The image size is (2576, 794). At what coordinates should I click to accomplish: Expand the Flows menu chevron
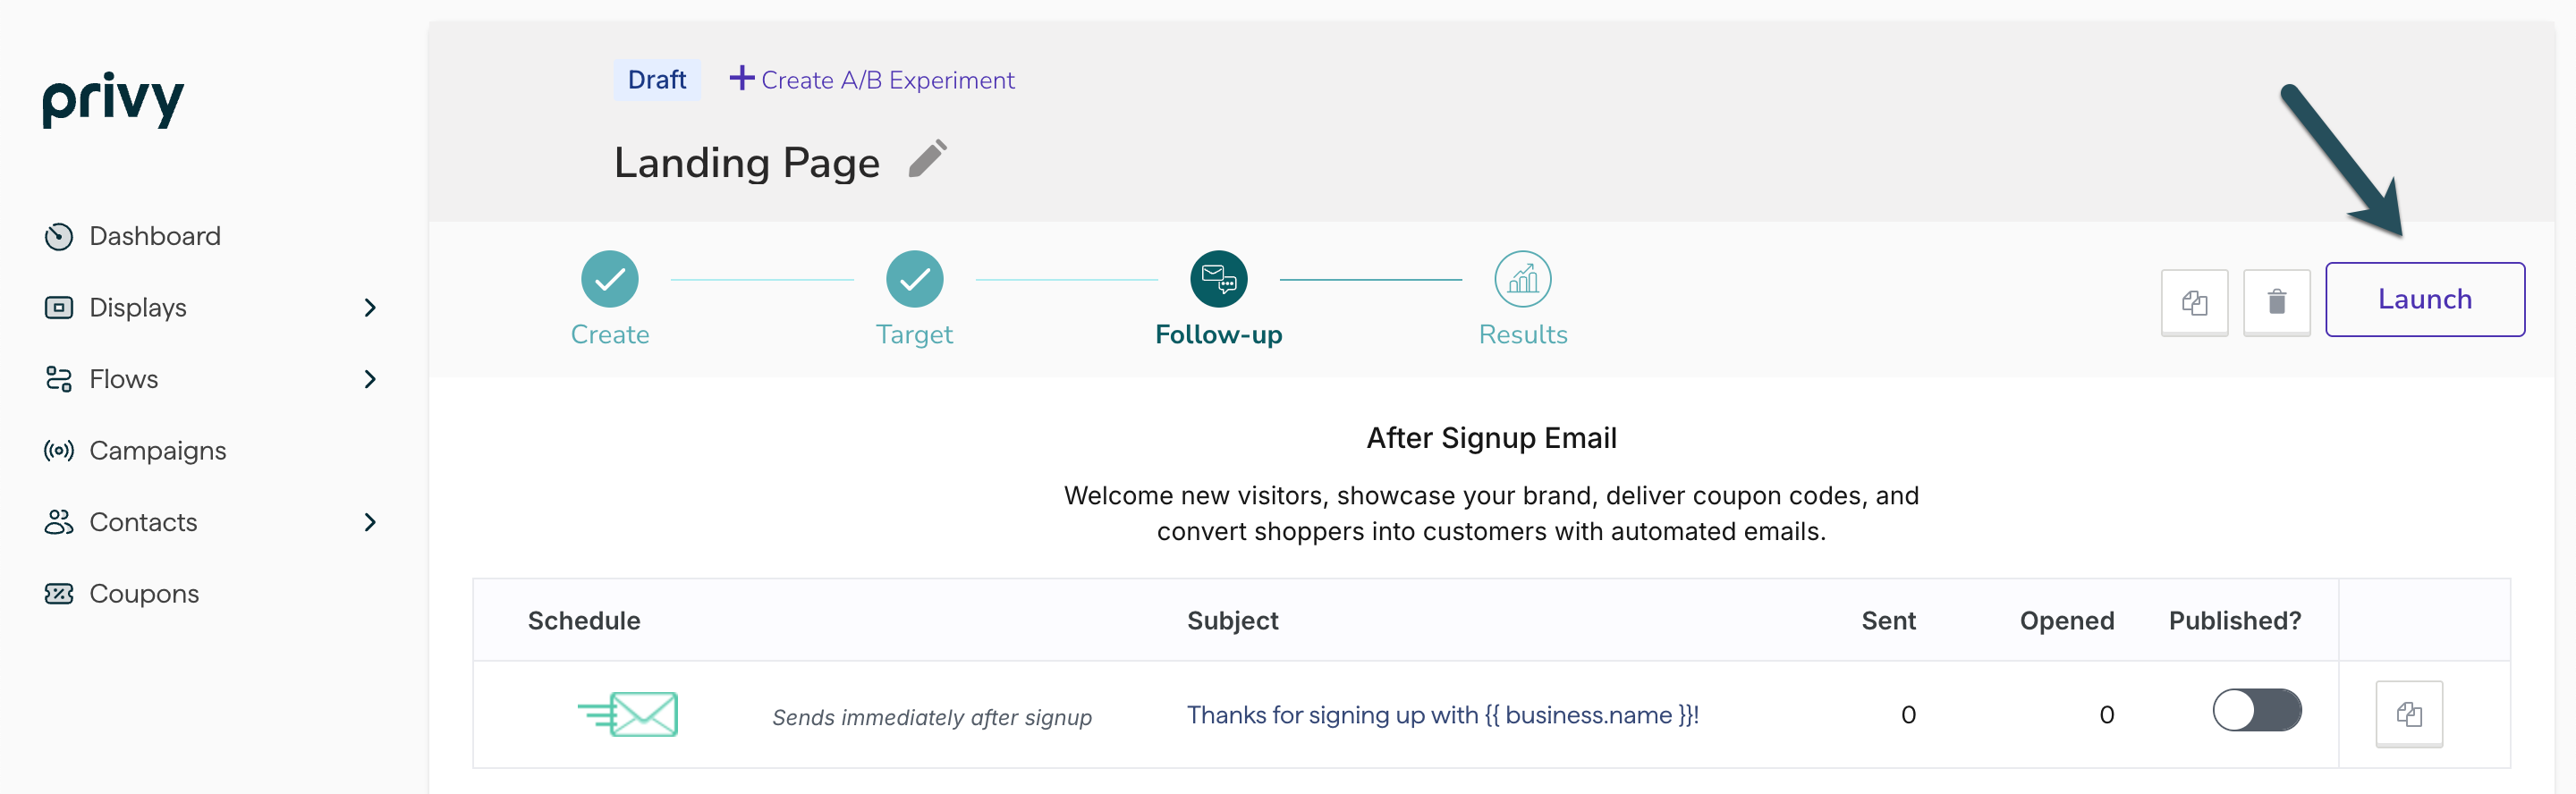pyautogui.click(x=370, y=379)
